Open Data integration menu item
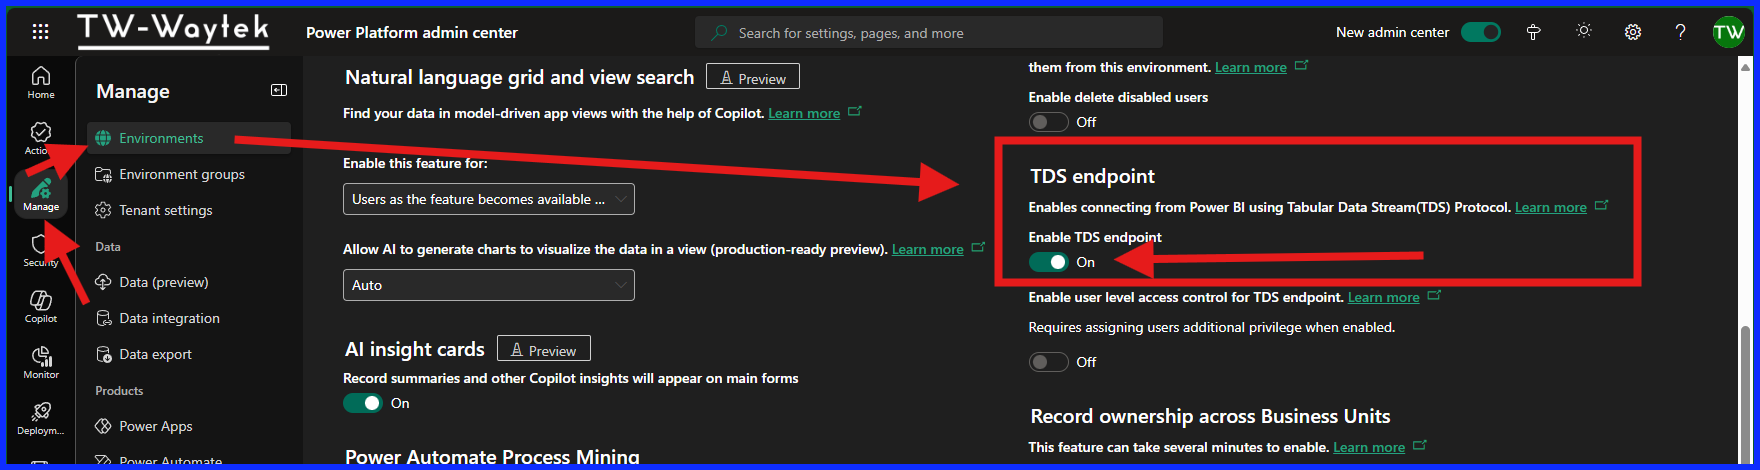 click(169, 318)
